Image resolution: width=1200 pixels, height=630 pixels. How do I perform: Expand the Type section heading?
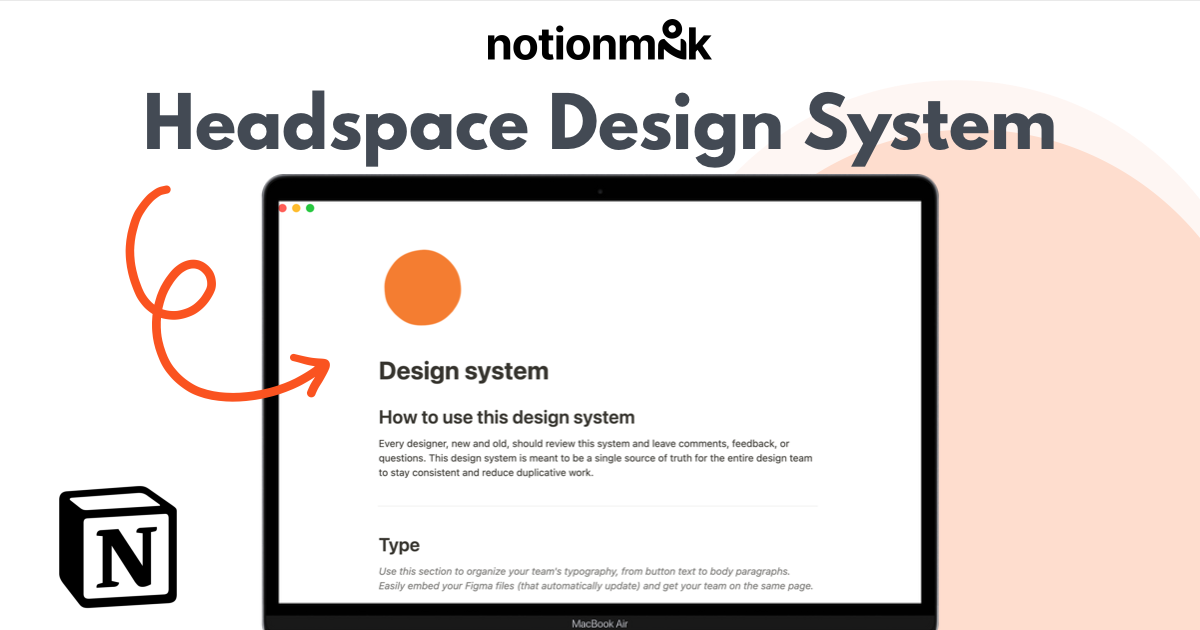tap(398, 545)
